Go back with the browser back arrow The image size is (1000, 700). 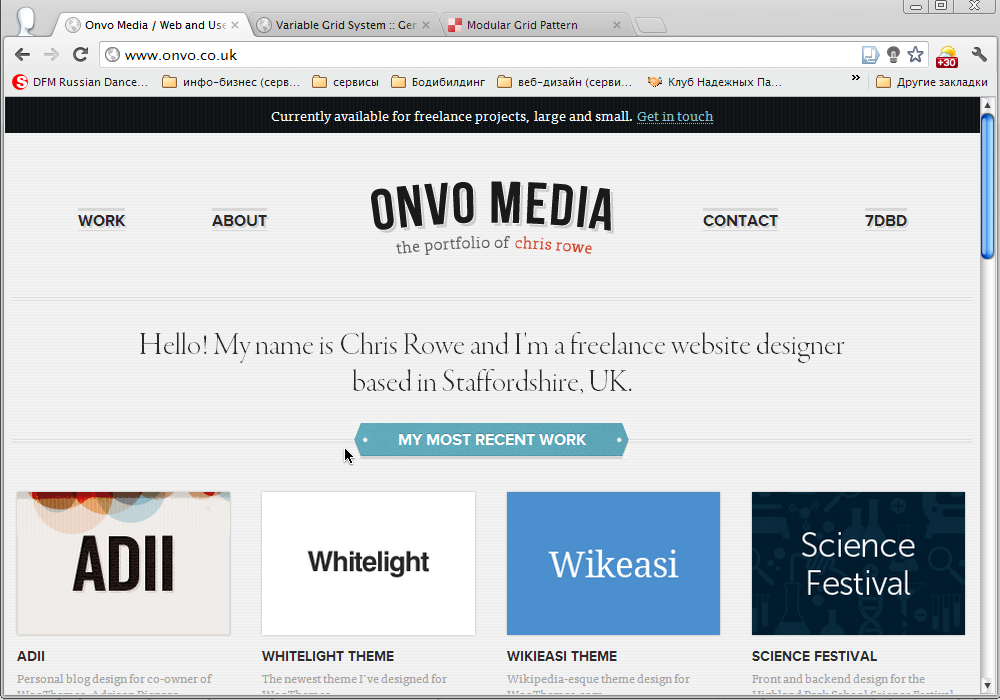(22, 55)
